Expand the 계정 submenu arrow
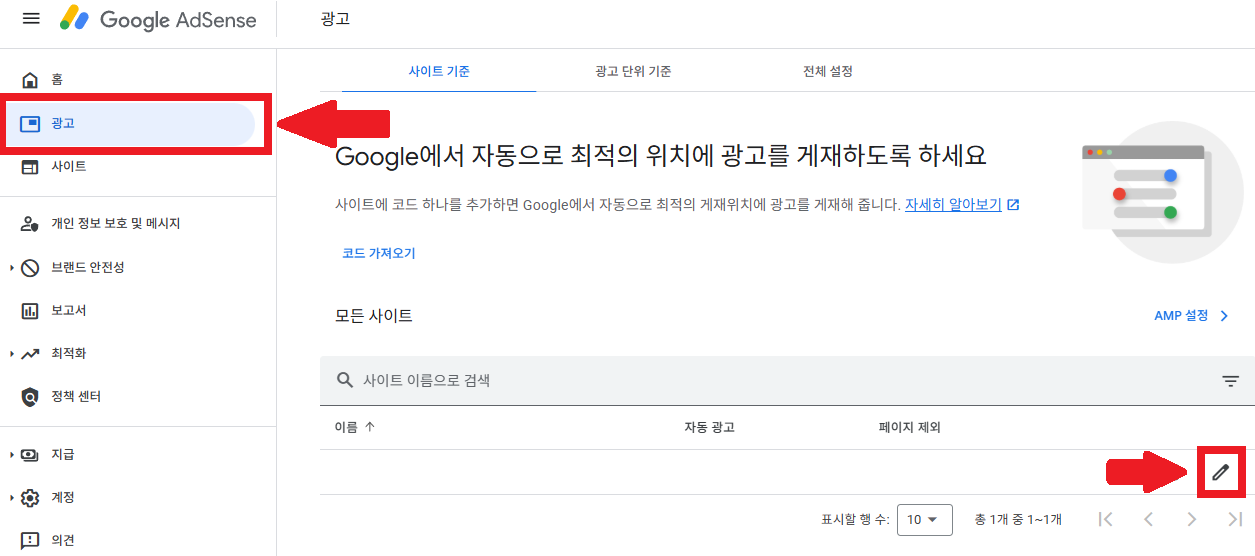1255x556 pixels. coord(11,498)
